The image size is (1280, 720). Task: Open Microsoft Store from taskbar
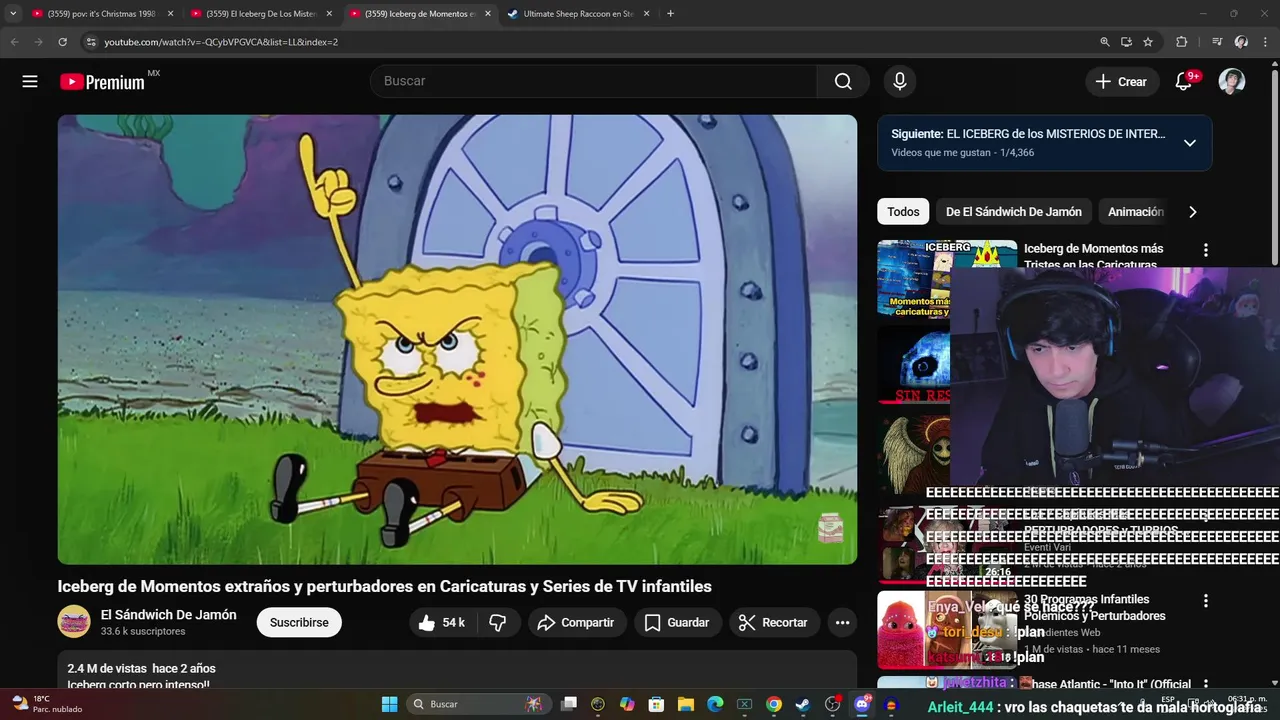point(656,704)
